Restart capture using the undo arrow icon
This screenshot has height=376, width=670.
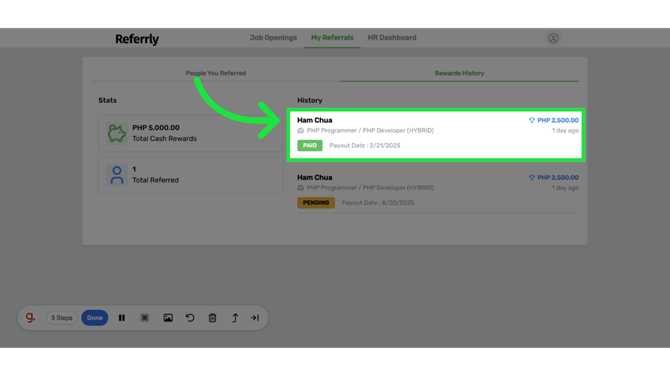(x=190, y=318)
